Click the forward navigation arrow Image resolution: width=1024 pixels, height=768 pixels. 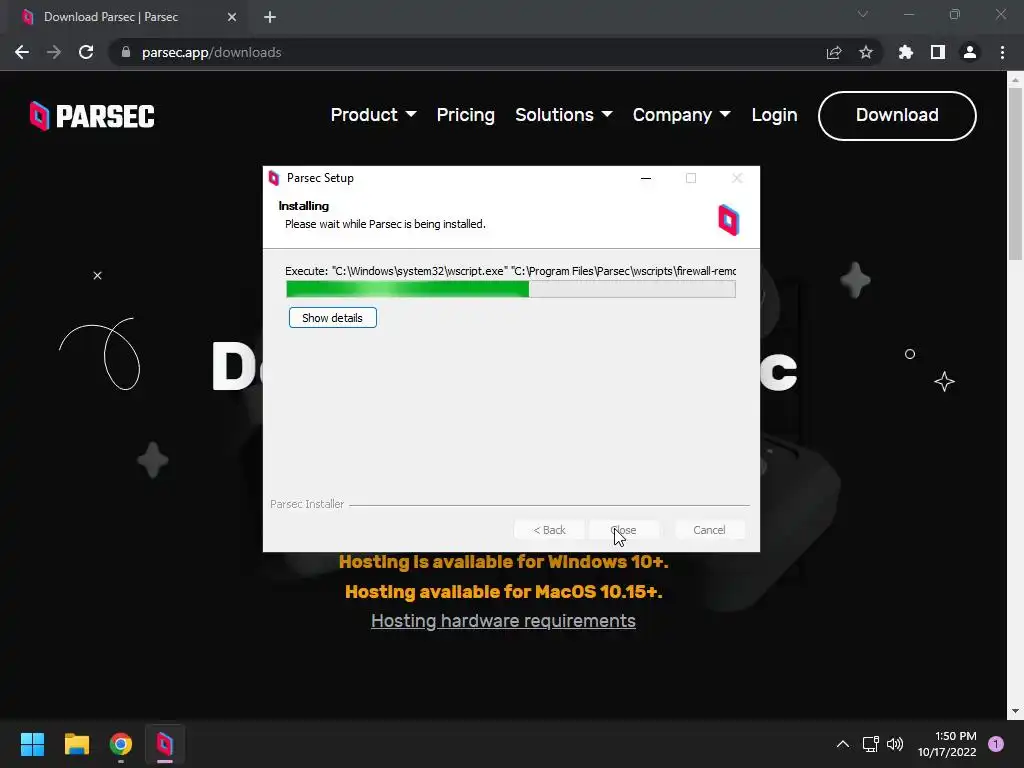pos(54,52)
